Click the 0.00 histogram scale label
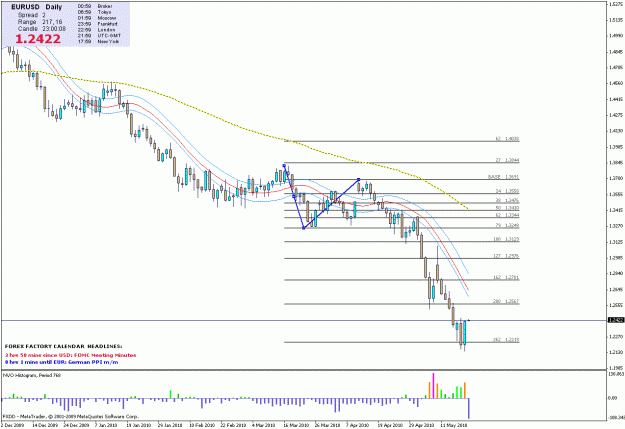The height and width of the screenshot is (429, 625). 612,398
